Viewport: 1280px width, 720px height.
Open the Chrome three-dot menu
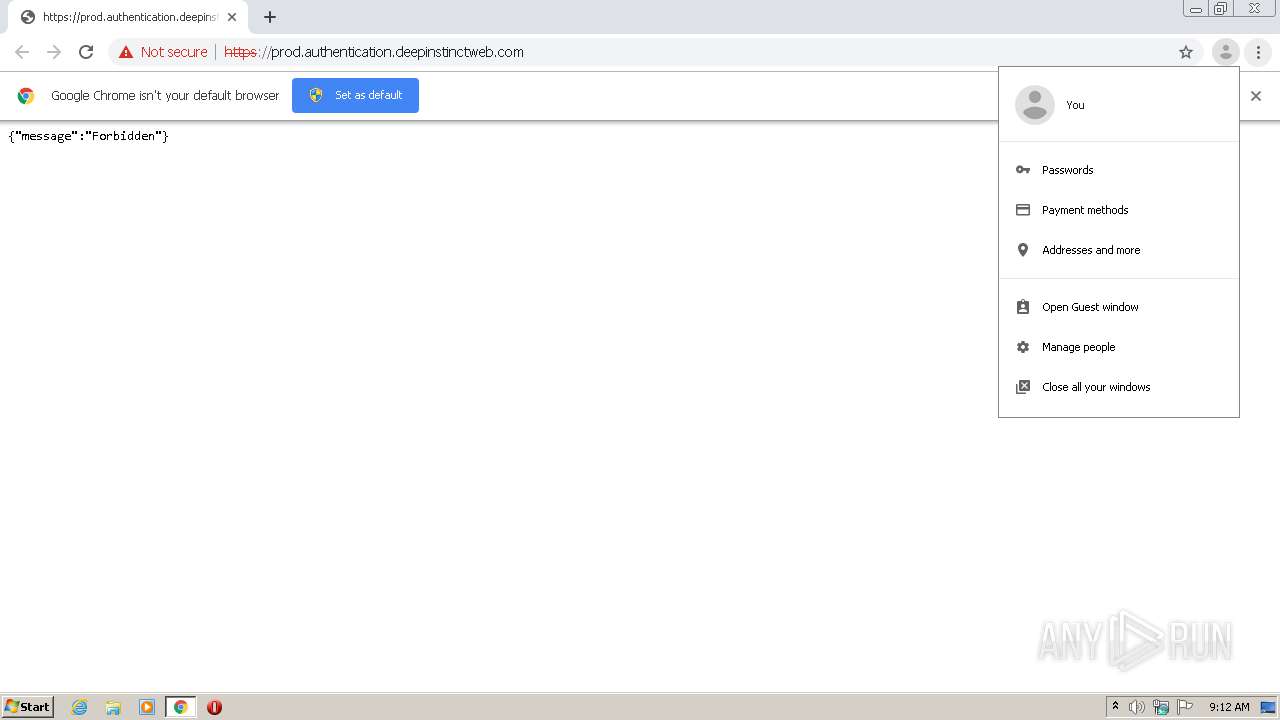(x=1258, y=52)
